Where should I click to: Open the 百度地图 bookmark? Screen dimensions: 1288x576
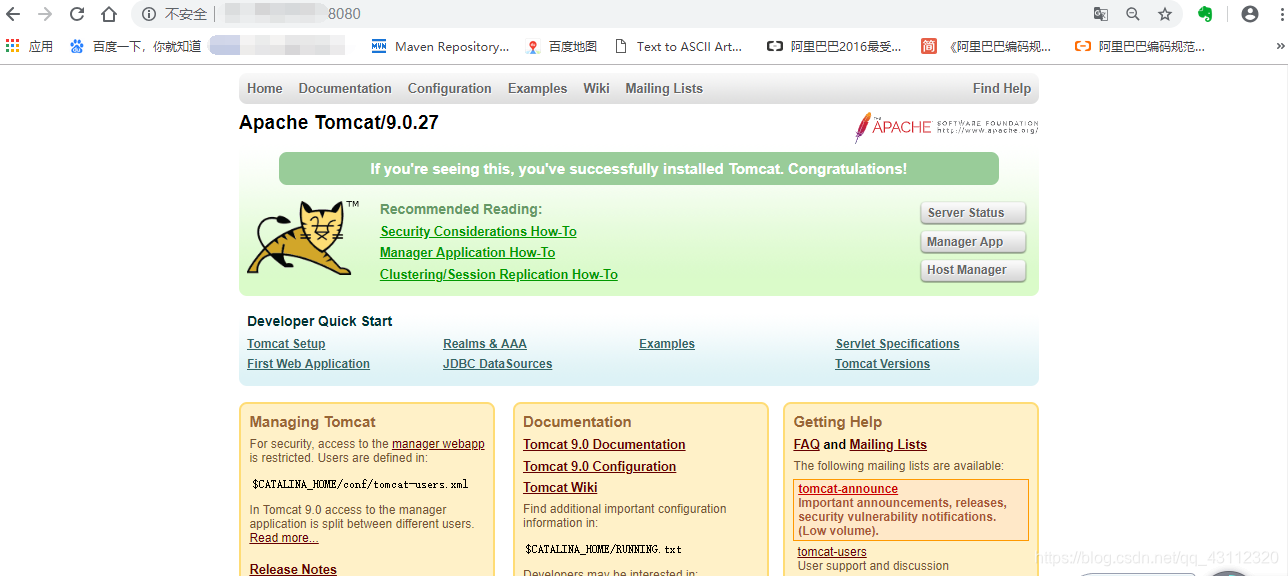pyautogui.click(x=561, y=46)
